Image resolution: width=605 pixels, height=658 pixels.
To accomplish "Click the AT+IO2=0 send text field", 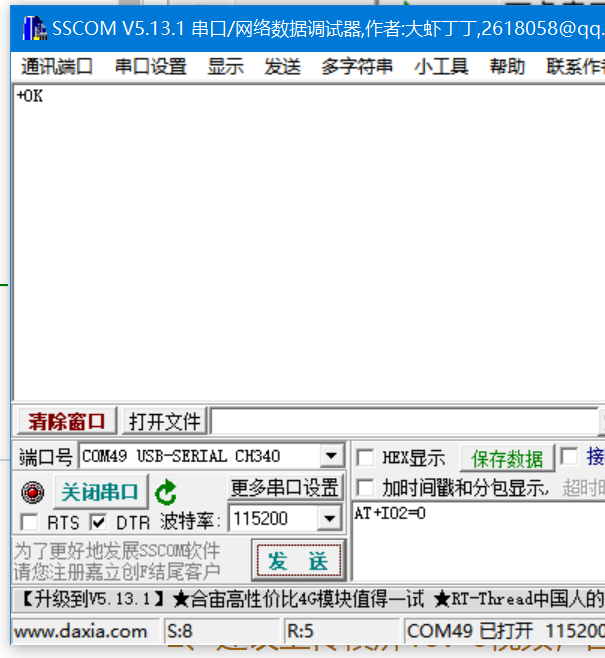I will tap(475, 545).
